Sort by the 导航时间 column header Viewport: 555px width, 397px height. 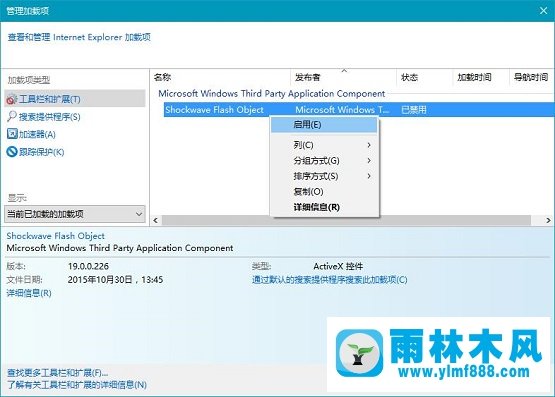pyautogui.click(x=532, y=77)
